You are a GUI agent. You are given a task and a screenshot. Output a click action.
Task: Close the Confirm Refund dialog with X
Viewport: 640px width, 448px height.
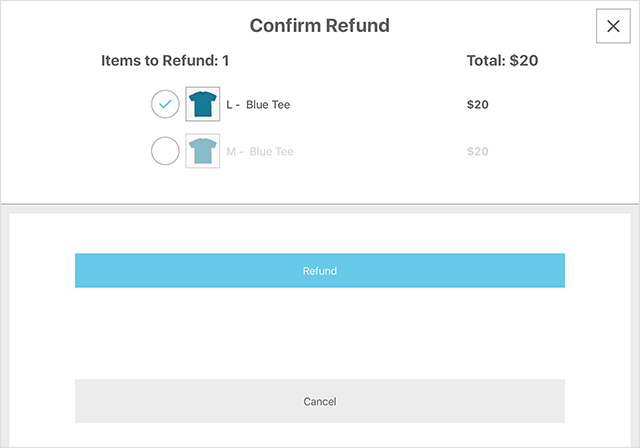pyautogui.click(x=613, y=26)
